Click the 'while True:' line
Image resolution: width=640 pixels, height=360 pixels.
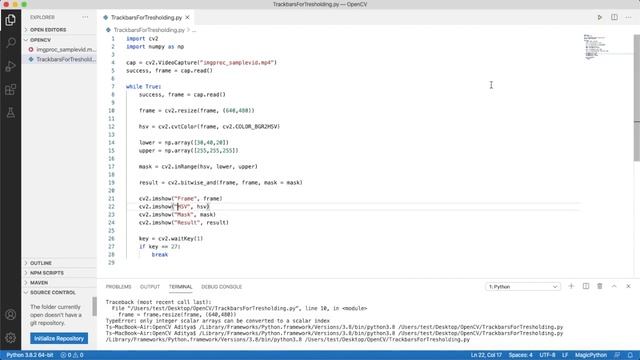click(144, 87)
